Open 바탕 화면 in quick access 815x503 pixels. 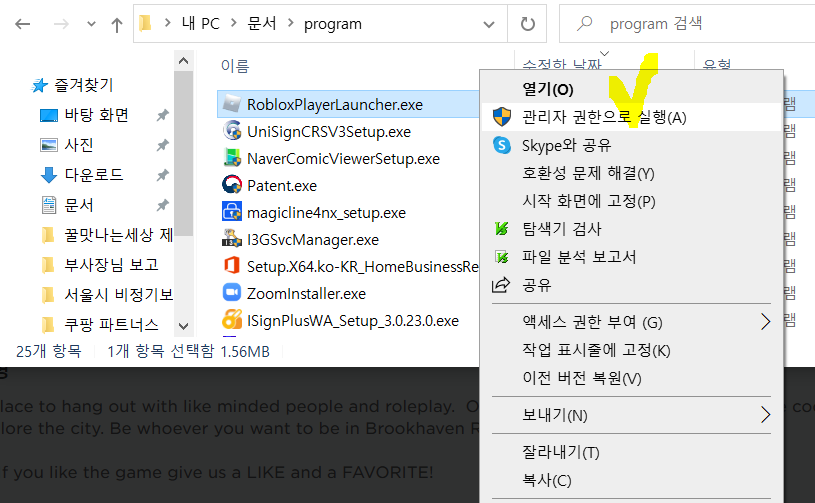point(96,115)
